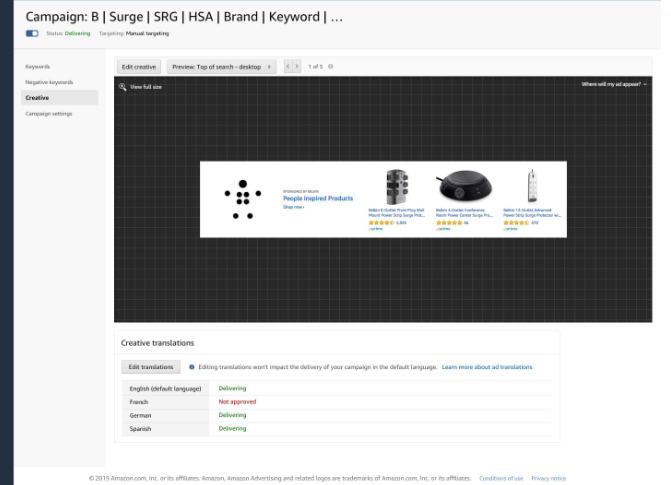Viewport: 671px width, 485px height.
Task: Expand Where will my ad appear
Action: 614,84
